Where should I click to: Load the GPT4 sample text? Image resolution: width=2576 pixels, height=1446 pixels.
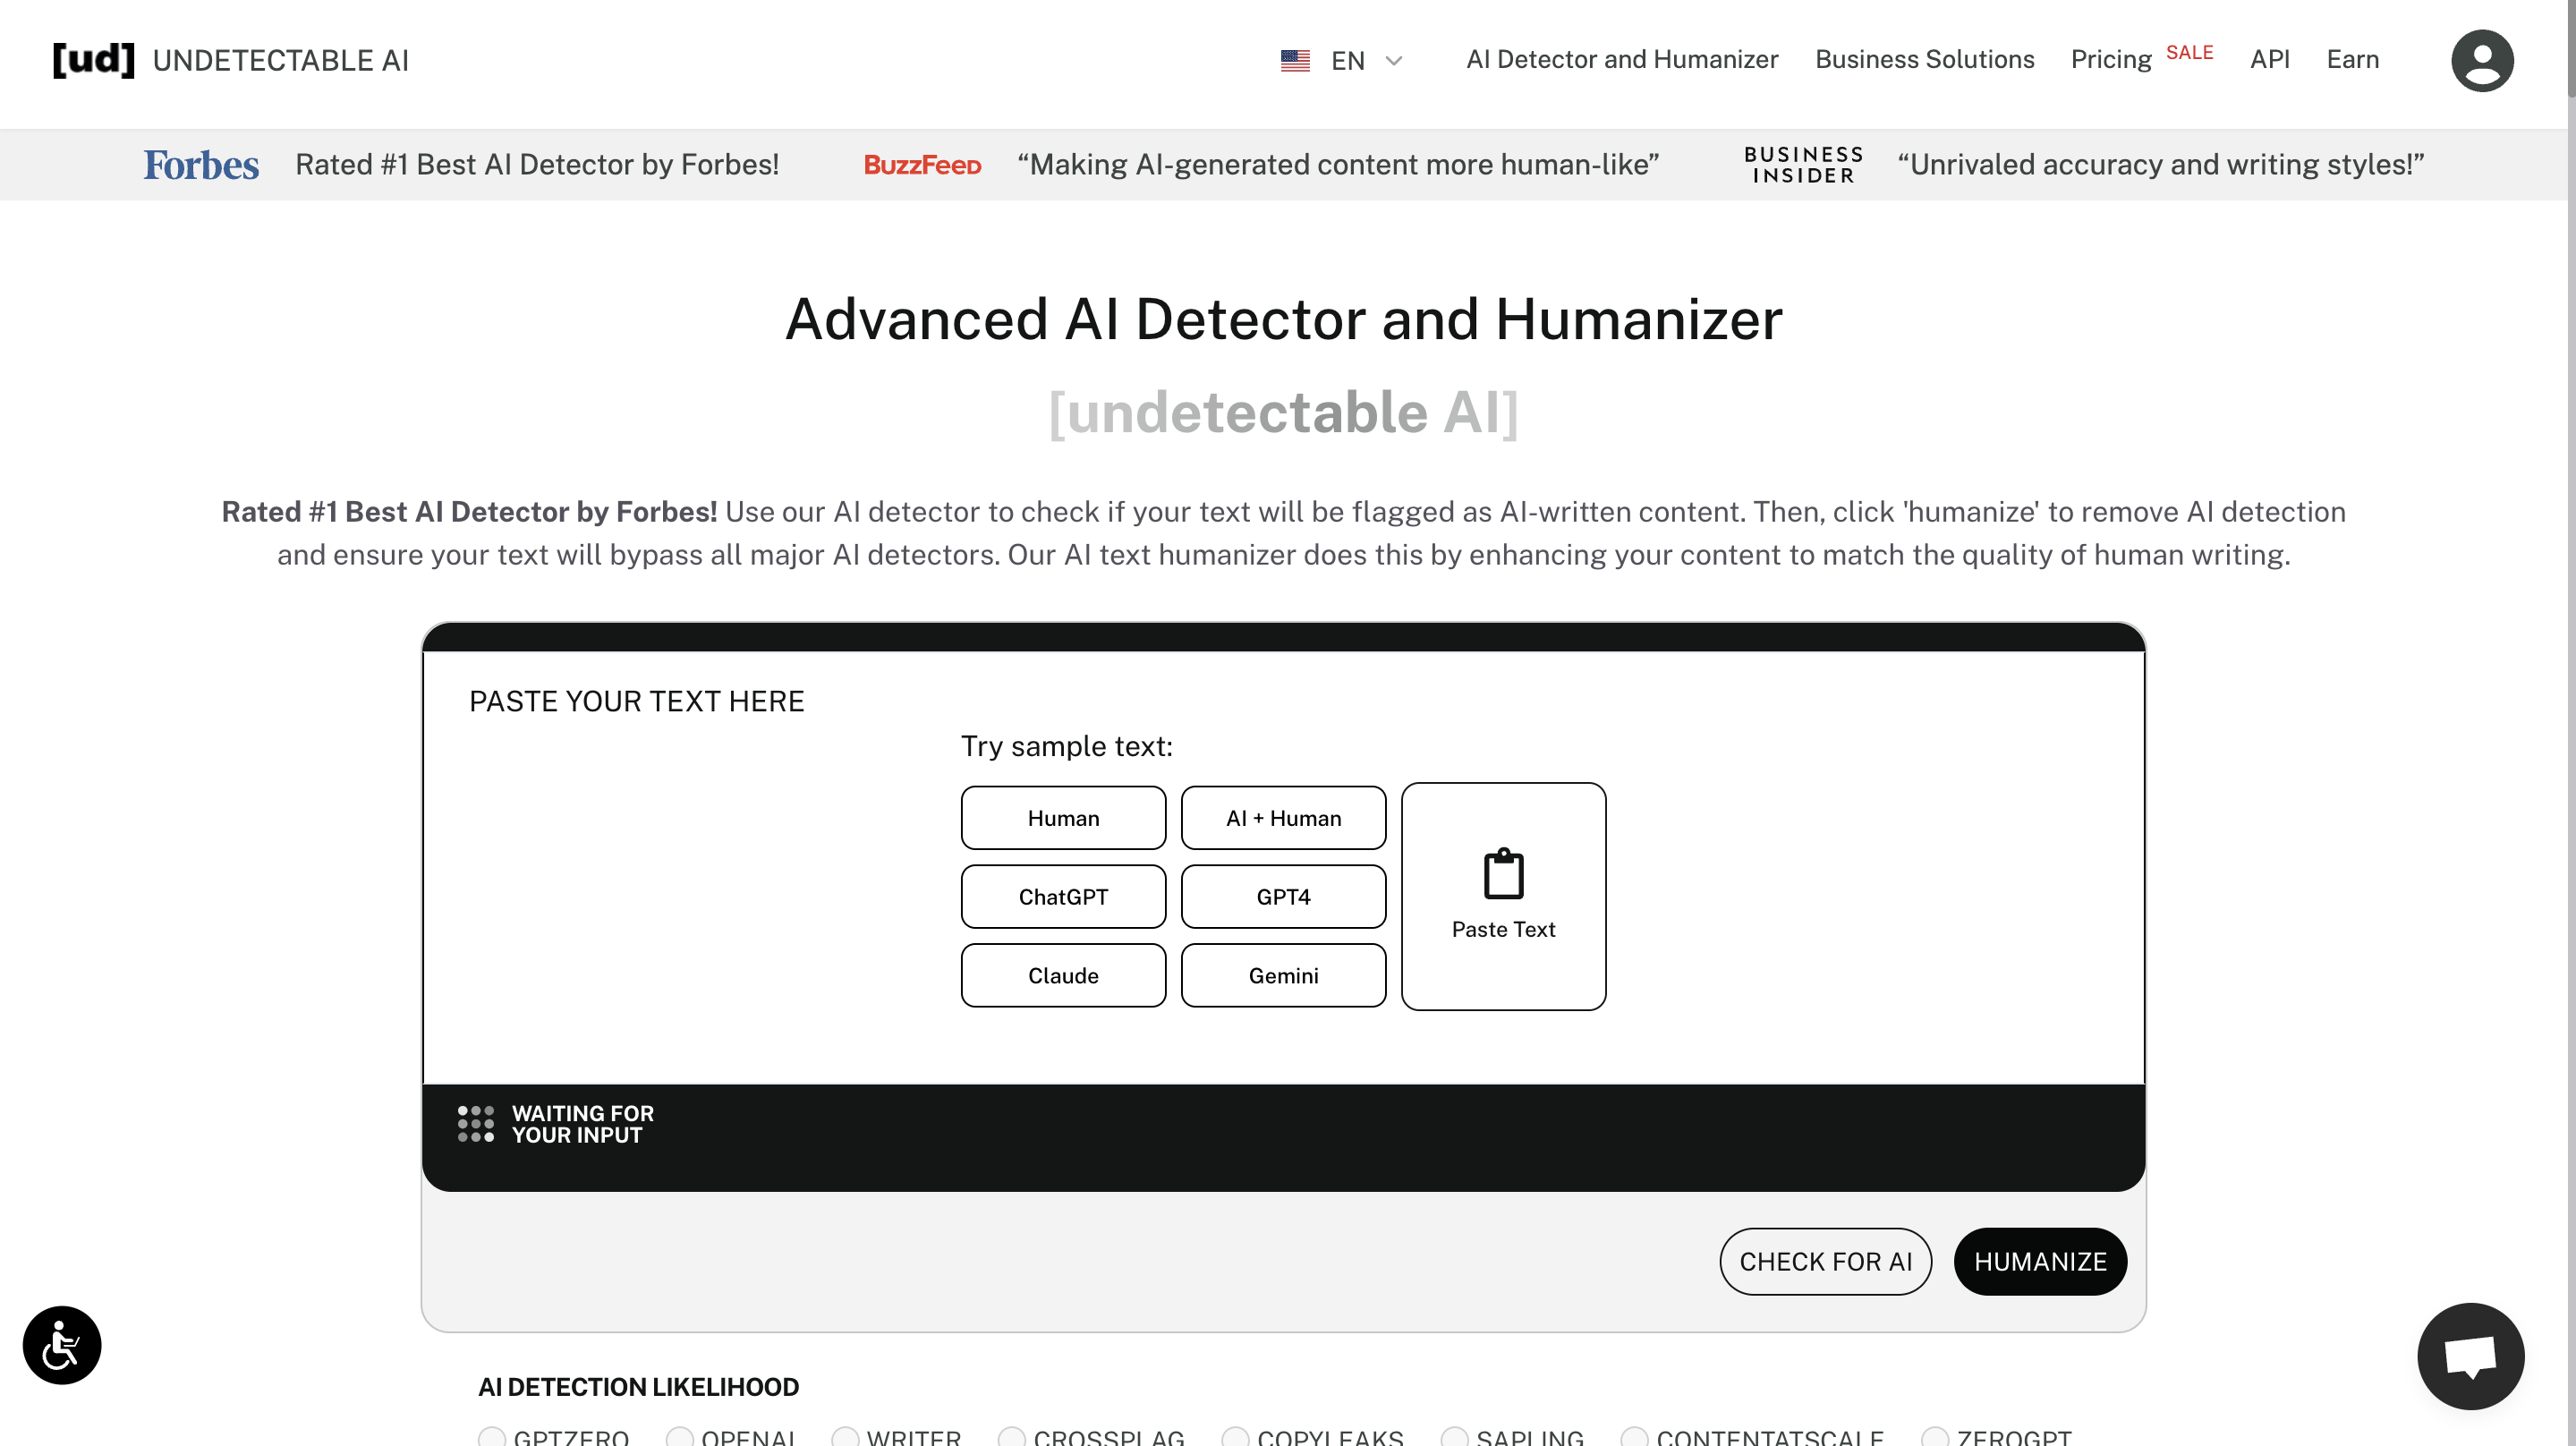point(1283,897)
